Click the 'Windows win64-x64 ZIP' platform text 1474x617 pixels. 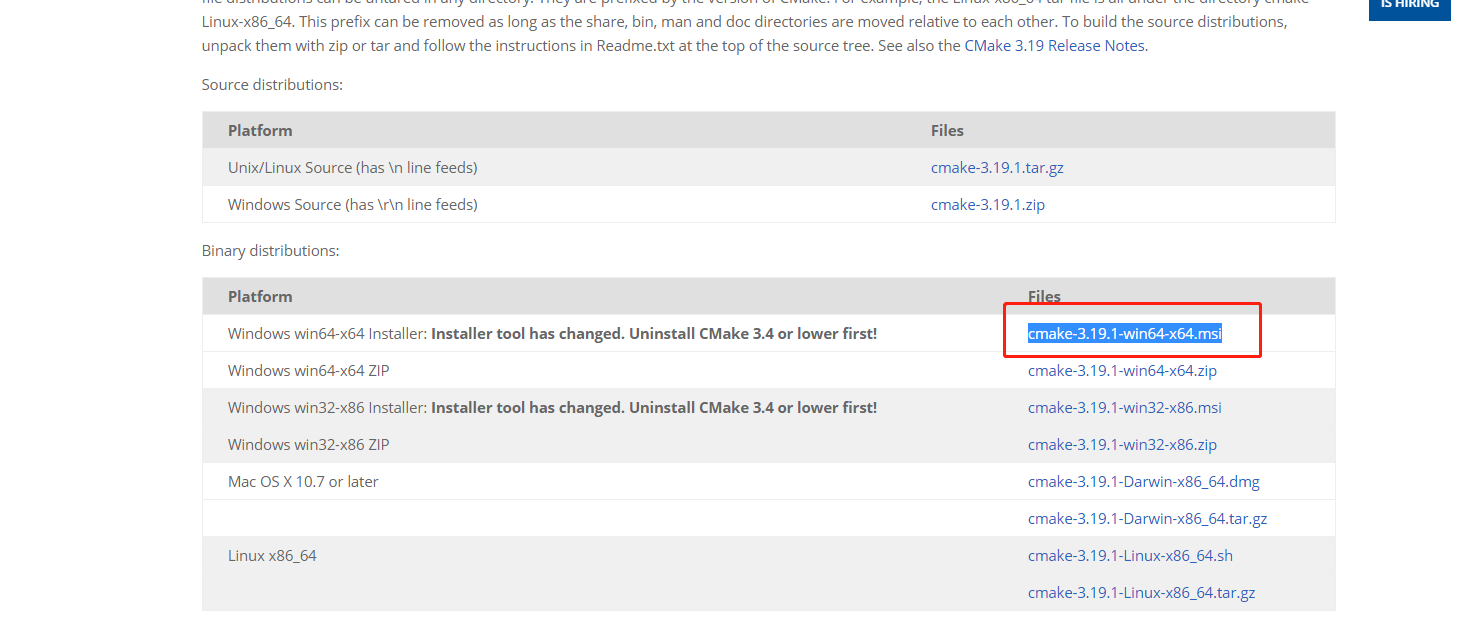click(309, 371)
